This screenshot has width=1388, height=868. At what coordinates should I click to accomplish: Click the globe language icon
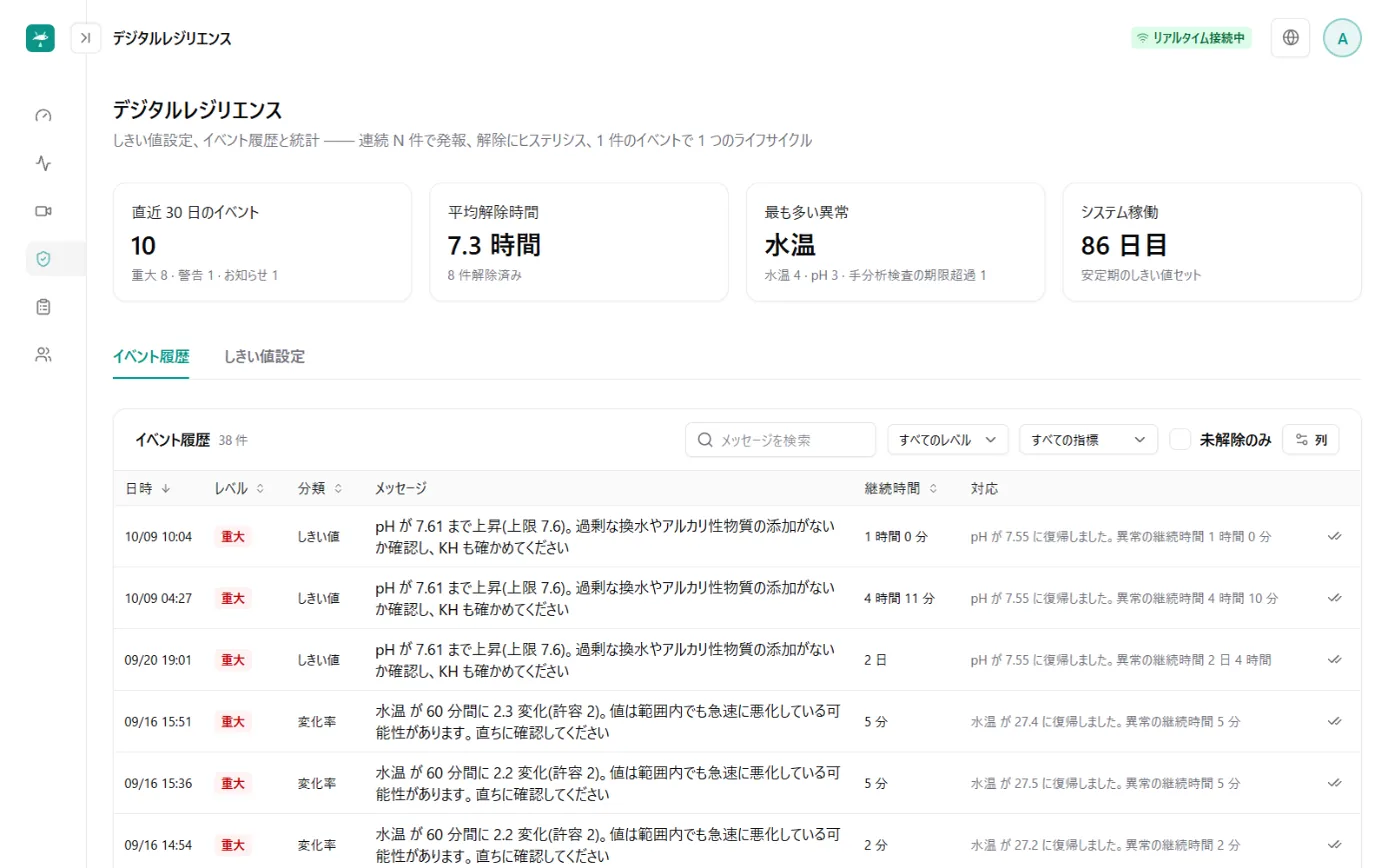pyautogui.click(x=1290, y=38)
